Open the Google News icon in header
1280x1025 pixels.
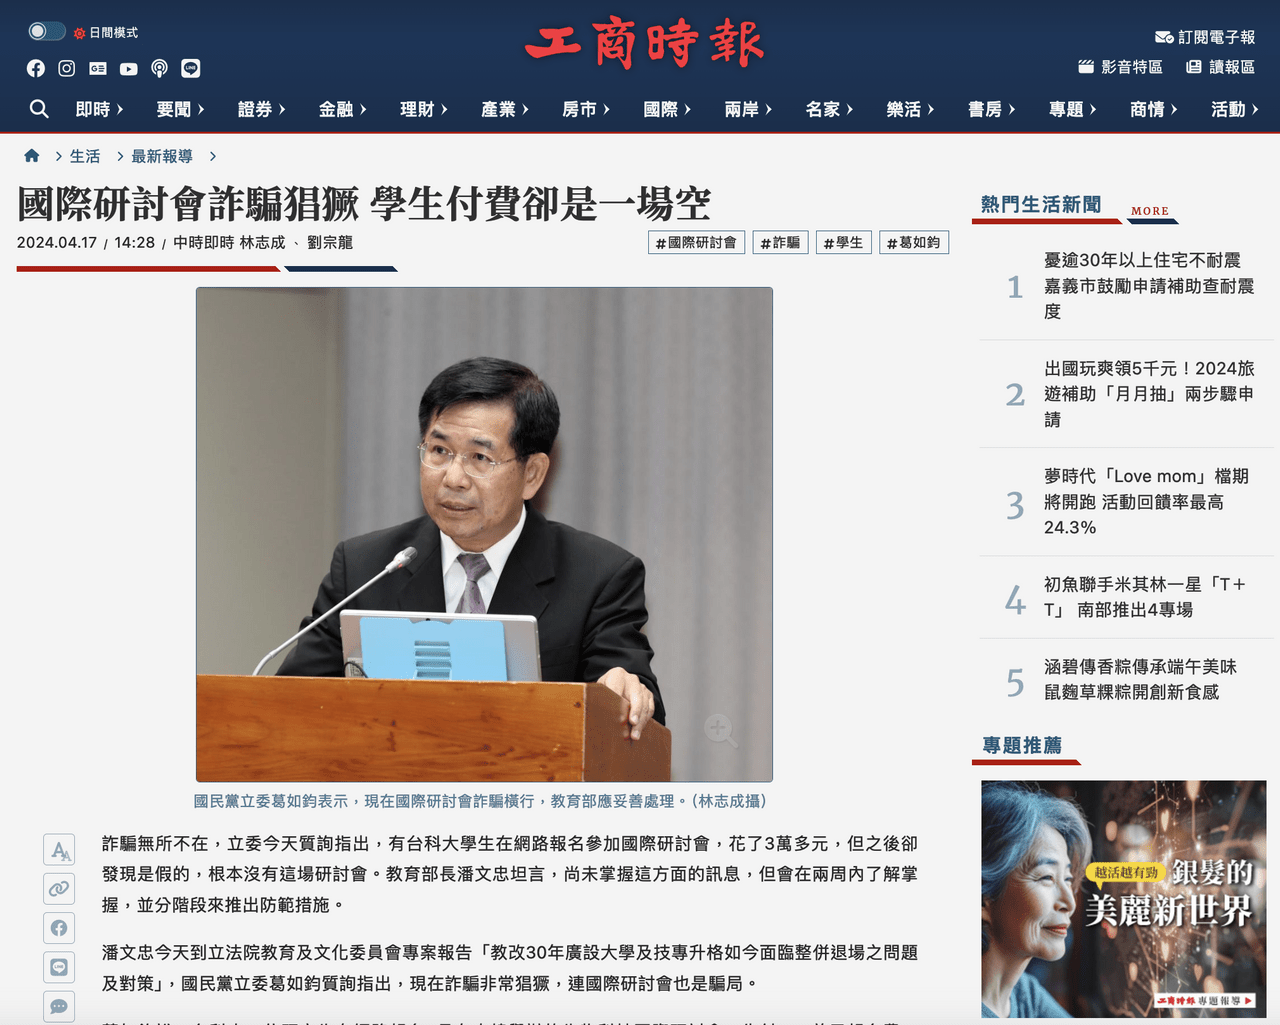click(x=98, y=68)
